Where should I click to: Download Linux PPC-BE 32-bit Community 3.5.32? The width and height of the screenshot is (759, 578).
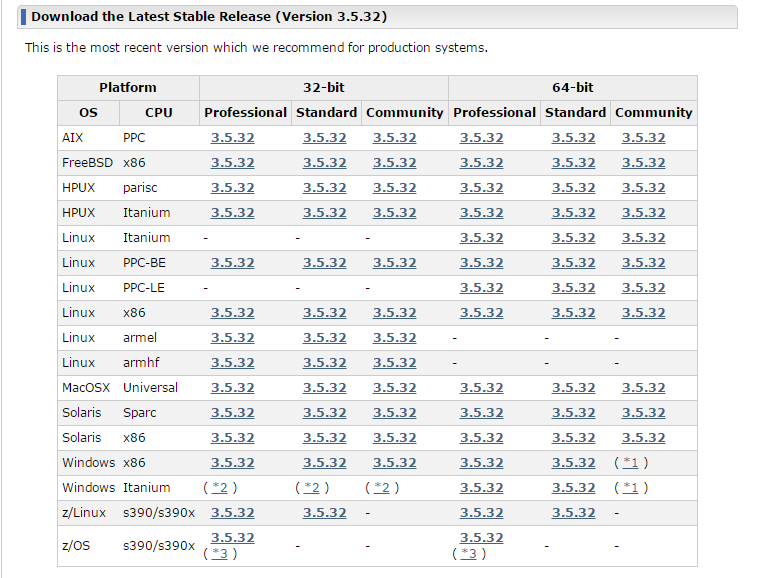point(394,263)
